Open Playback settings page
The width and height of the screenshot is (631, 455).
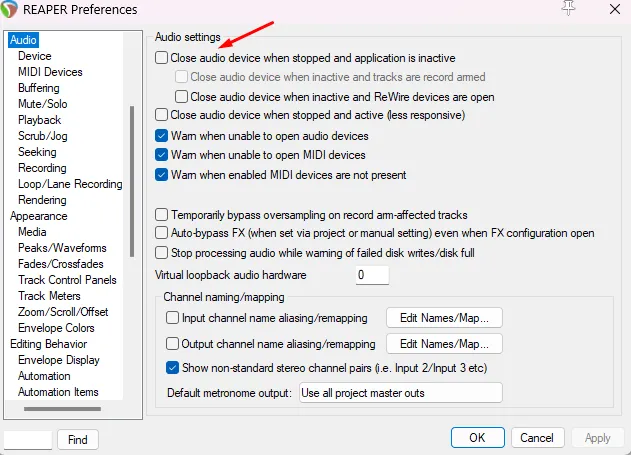(x=39, y=120)
